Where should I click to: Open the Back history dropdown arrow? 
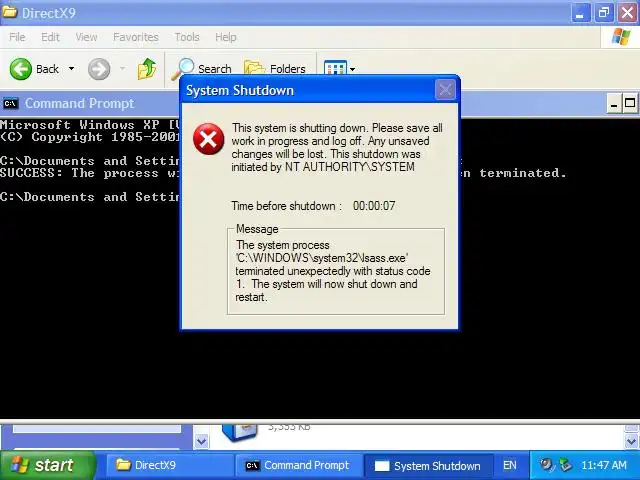(x=71, y=69)
